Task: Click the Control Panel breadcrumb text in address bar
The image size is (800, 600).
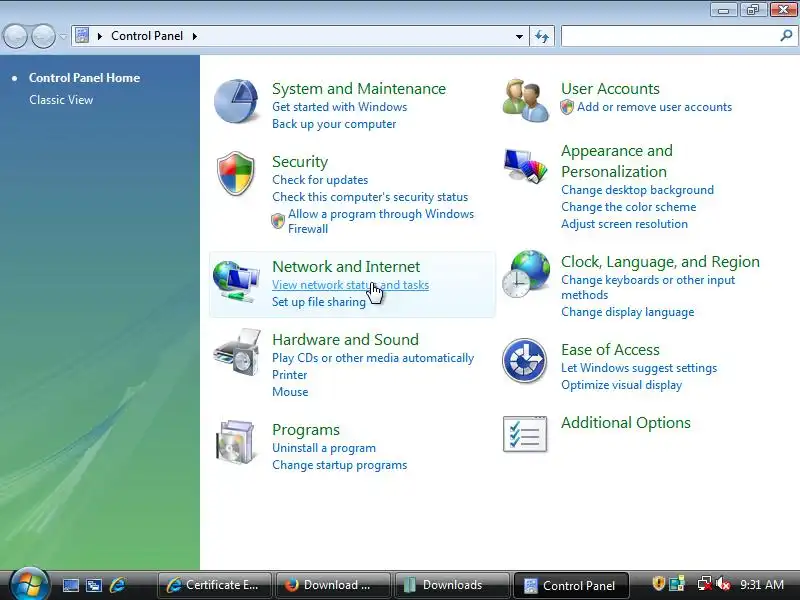Action: [147, 36]
